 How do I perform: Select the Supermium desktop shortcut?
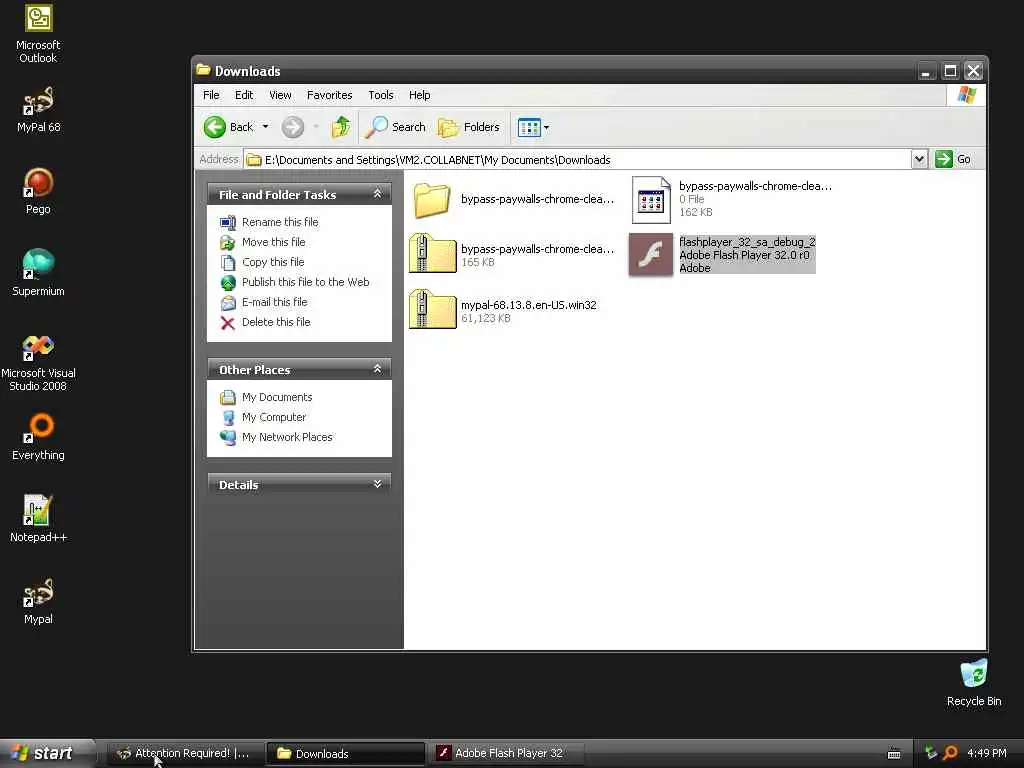click(38, 273)
